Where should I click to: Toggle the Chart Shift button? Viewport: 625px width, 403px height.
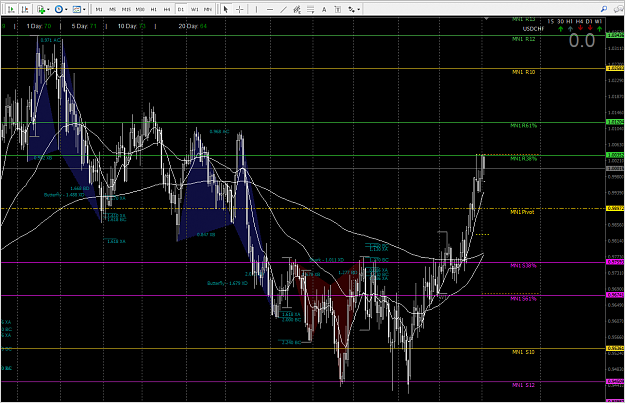[x=25, y=9]
